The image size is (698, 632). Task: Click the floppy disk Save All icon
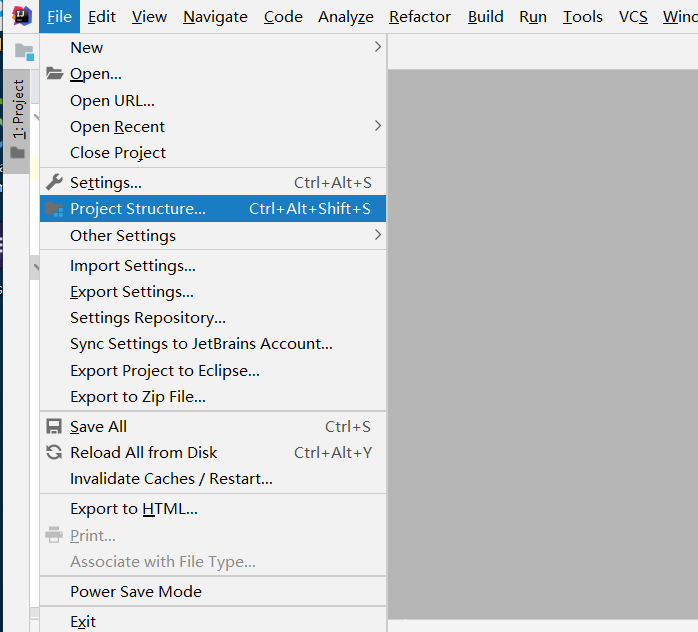coord(54,426)
